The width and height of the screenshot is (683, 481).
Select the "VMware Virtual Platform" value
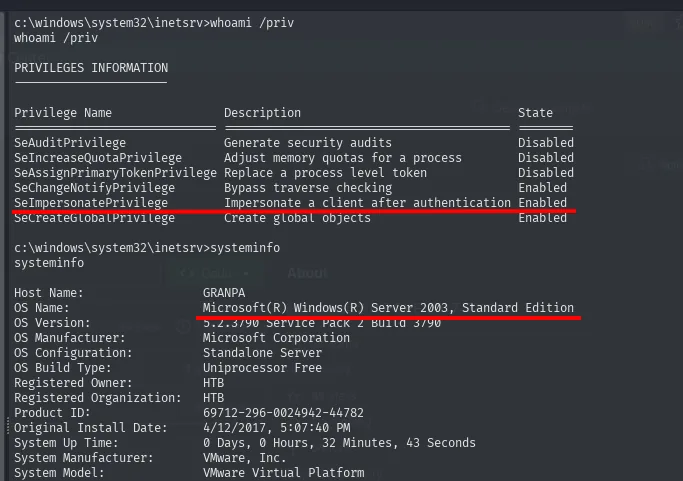(284, 473)
